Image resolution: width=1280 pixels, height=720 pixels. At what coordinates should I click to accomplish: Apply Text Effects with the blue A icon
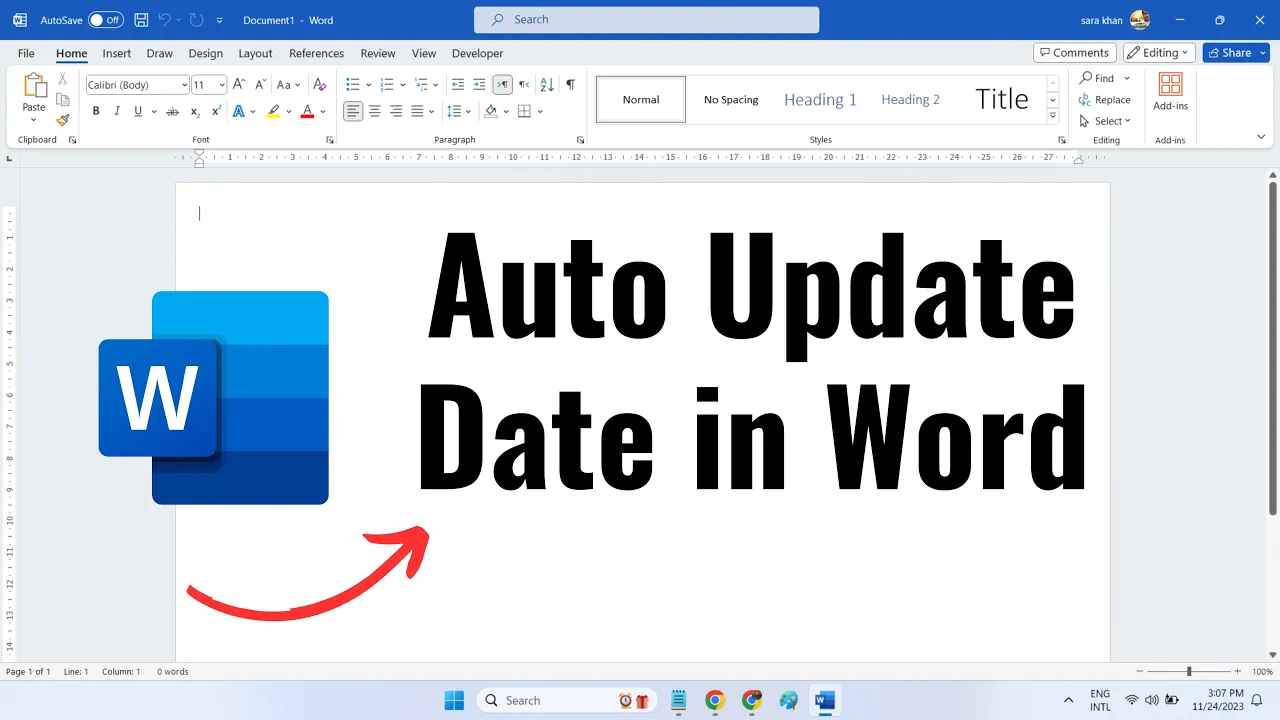240,111
